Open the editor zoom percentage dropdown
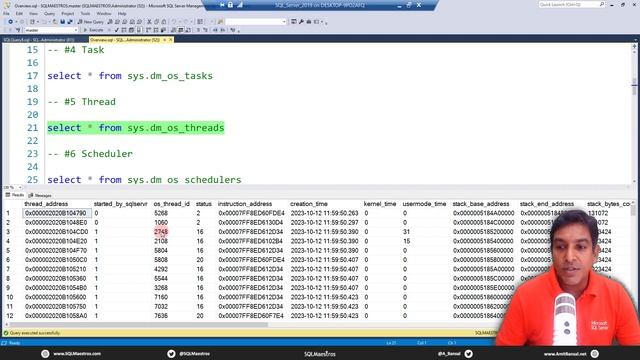This screenshot has height=360, width=640. (13, 187)
